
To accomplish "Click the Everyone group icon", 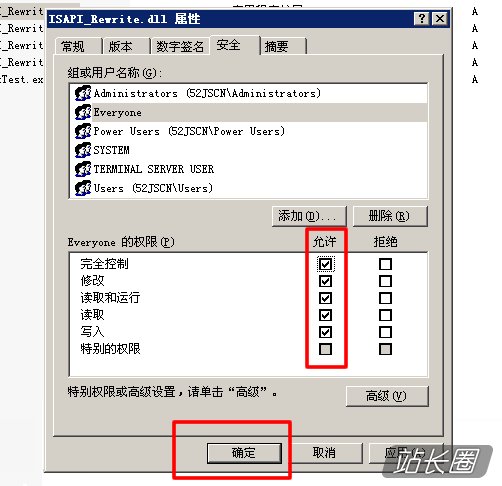I will click(83, 112).
